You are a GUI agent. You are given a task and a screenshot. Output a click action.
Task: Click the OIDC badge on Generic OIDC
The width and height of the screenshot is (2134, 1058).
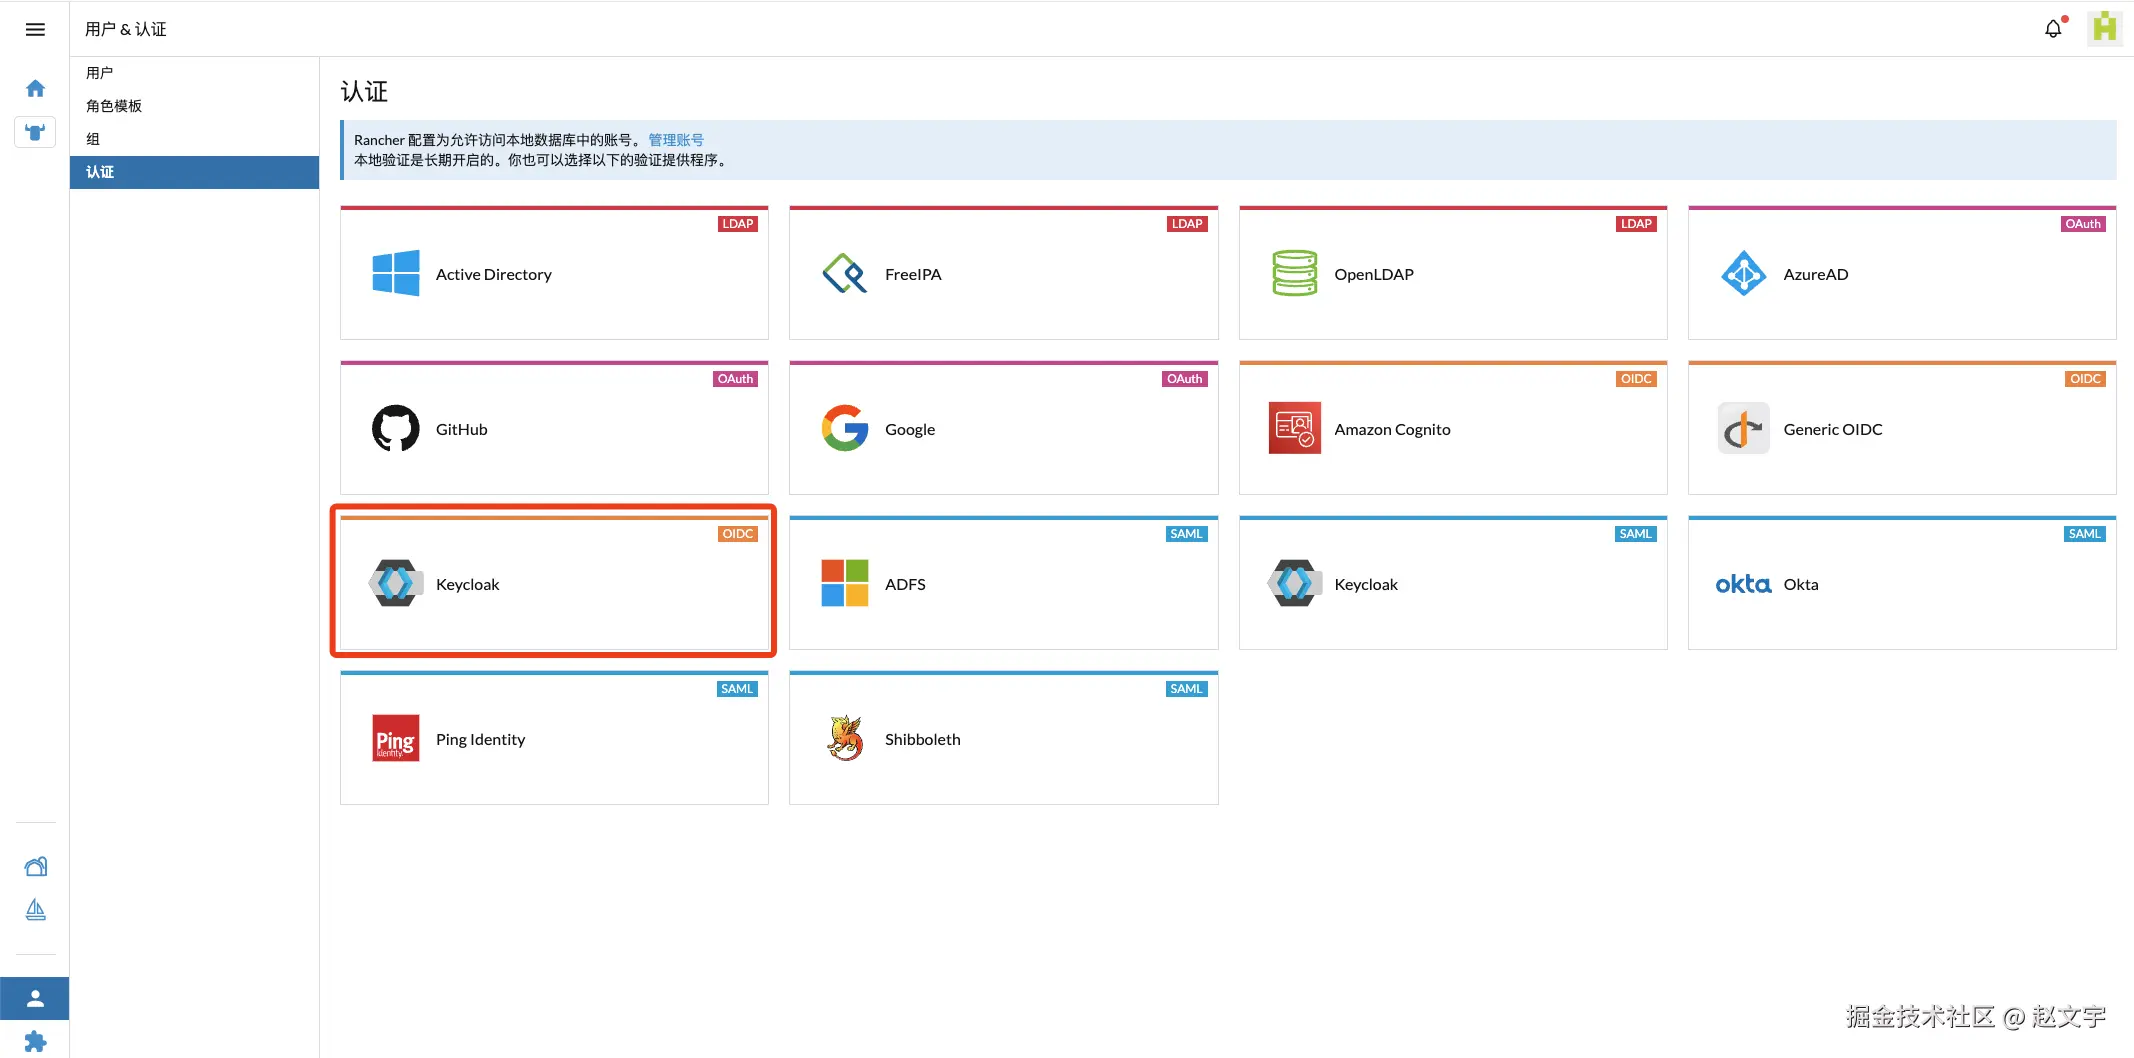point(2085,379)
